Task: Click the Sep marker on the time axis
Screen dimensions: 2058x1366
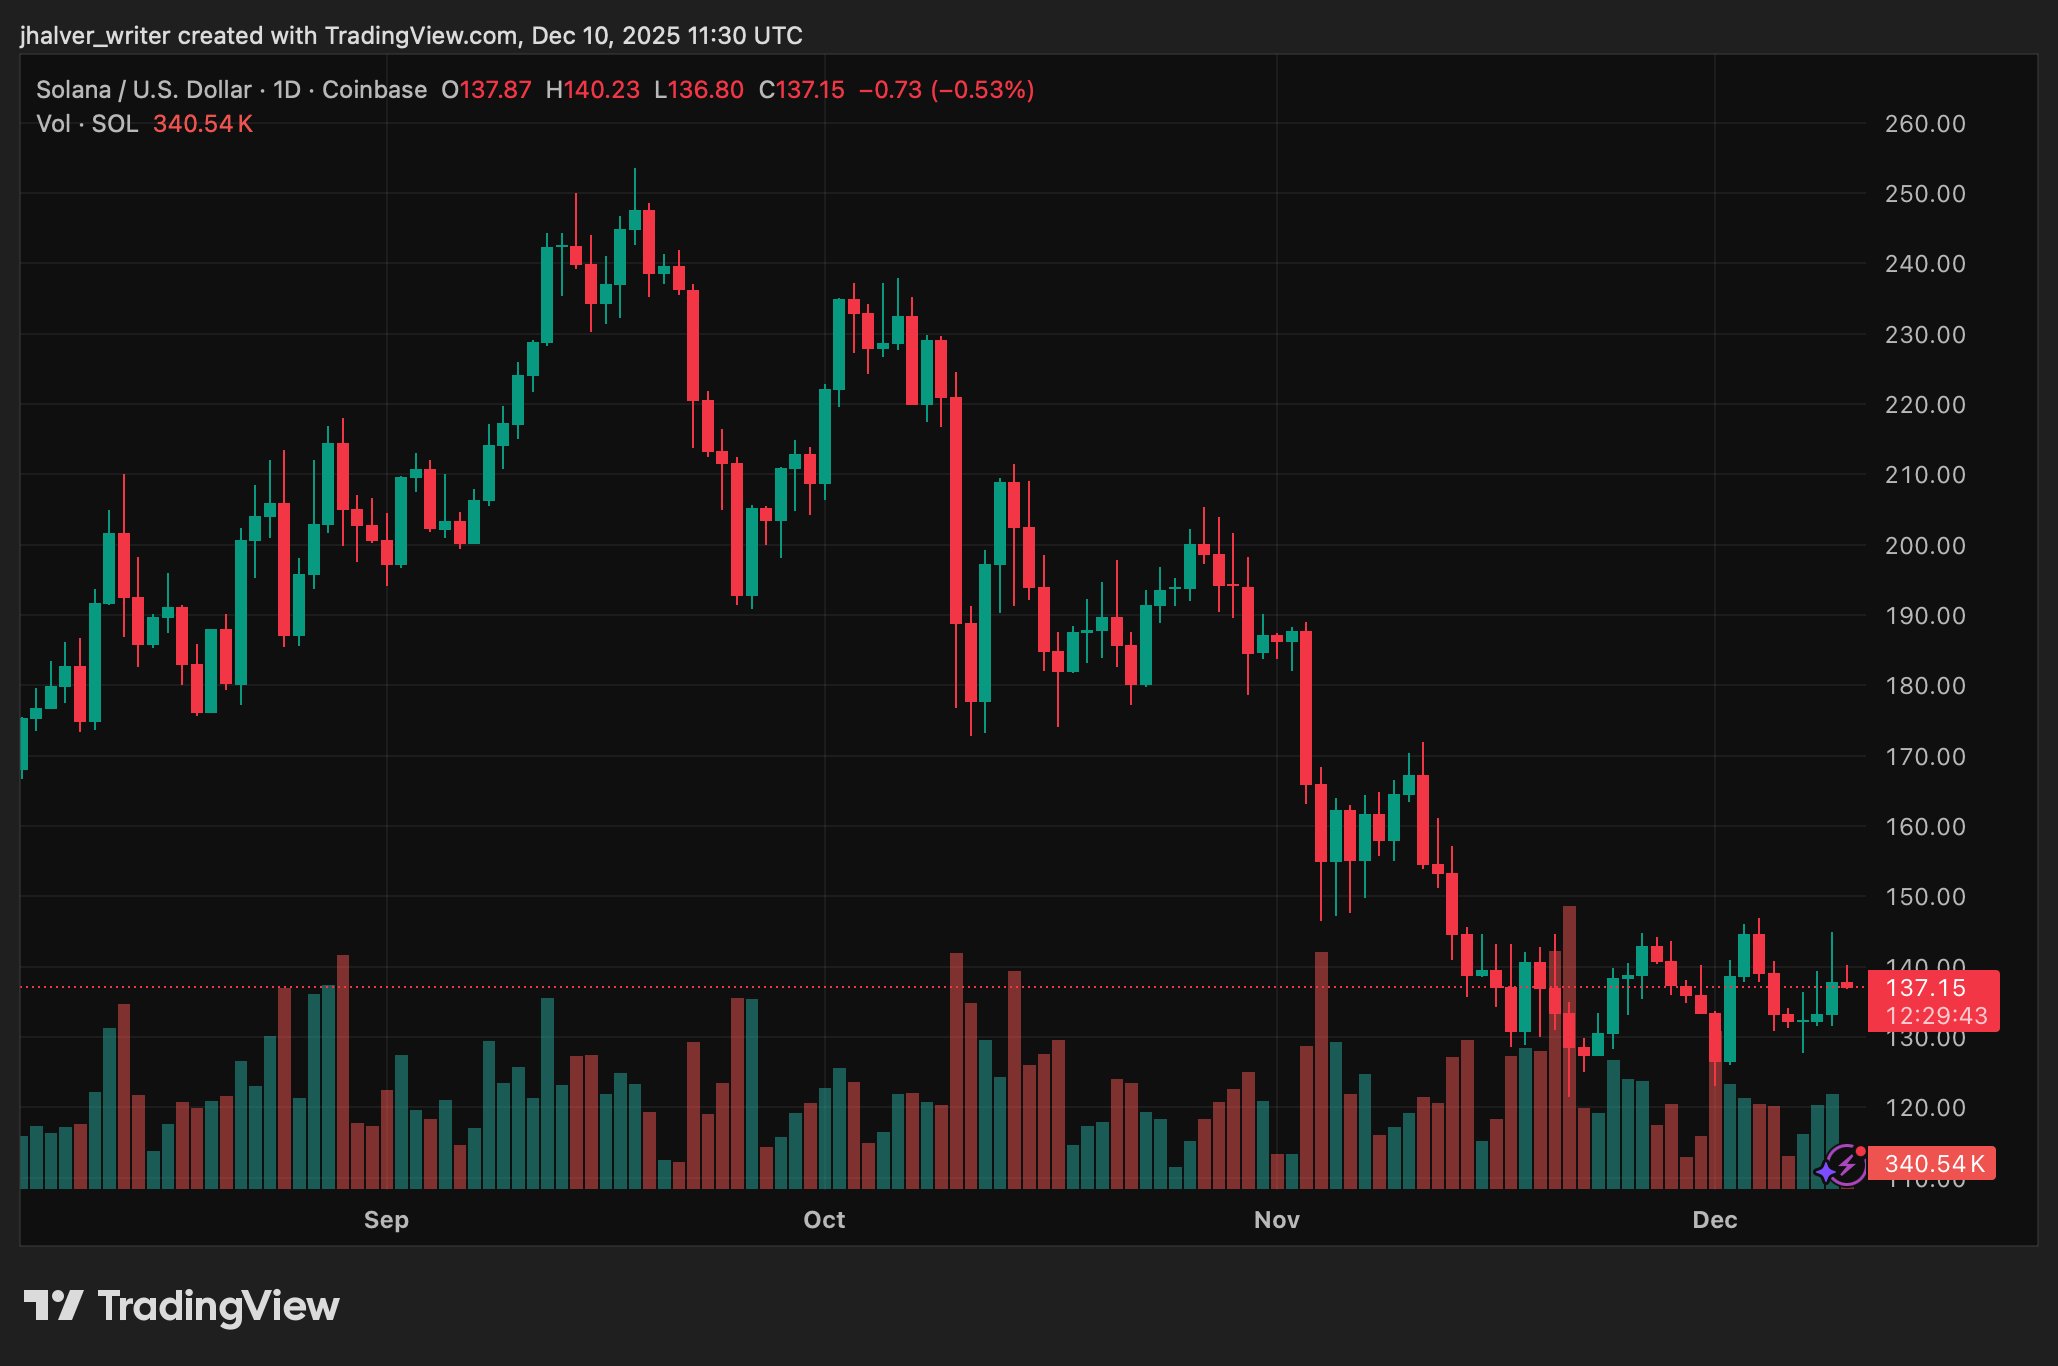Action: 386,1220
